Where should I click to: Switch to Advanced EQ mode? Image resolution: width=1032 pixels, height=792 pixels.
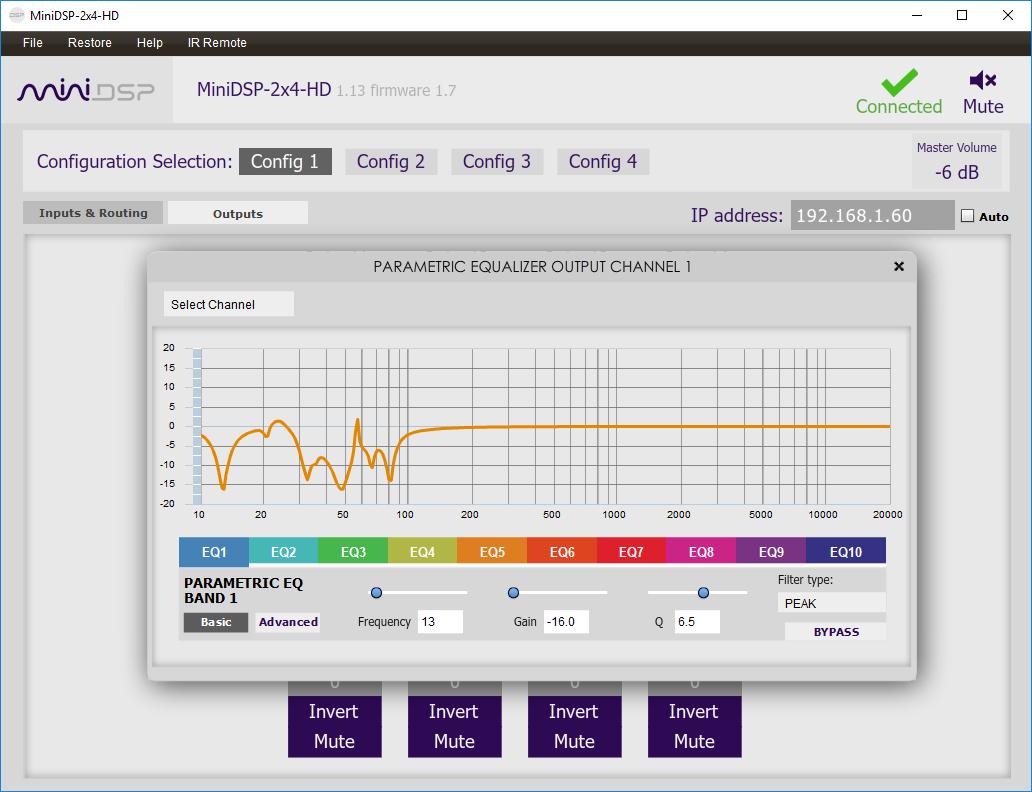(288, 622)
